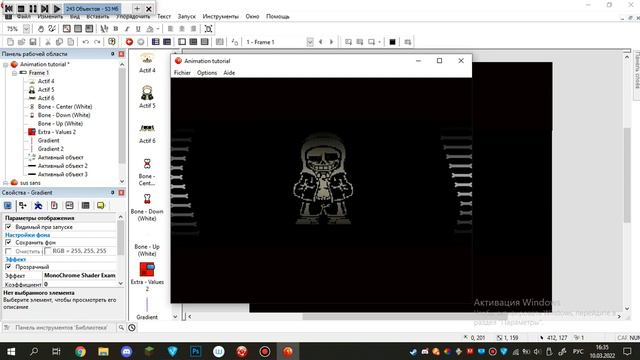This screenshot has height=360, width=640.
Task: Go to previous frame arrow
Action: (x=320, y=42)
